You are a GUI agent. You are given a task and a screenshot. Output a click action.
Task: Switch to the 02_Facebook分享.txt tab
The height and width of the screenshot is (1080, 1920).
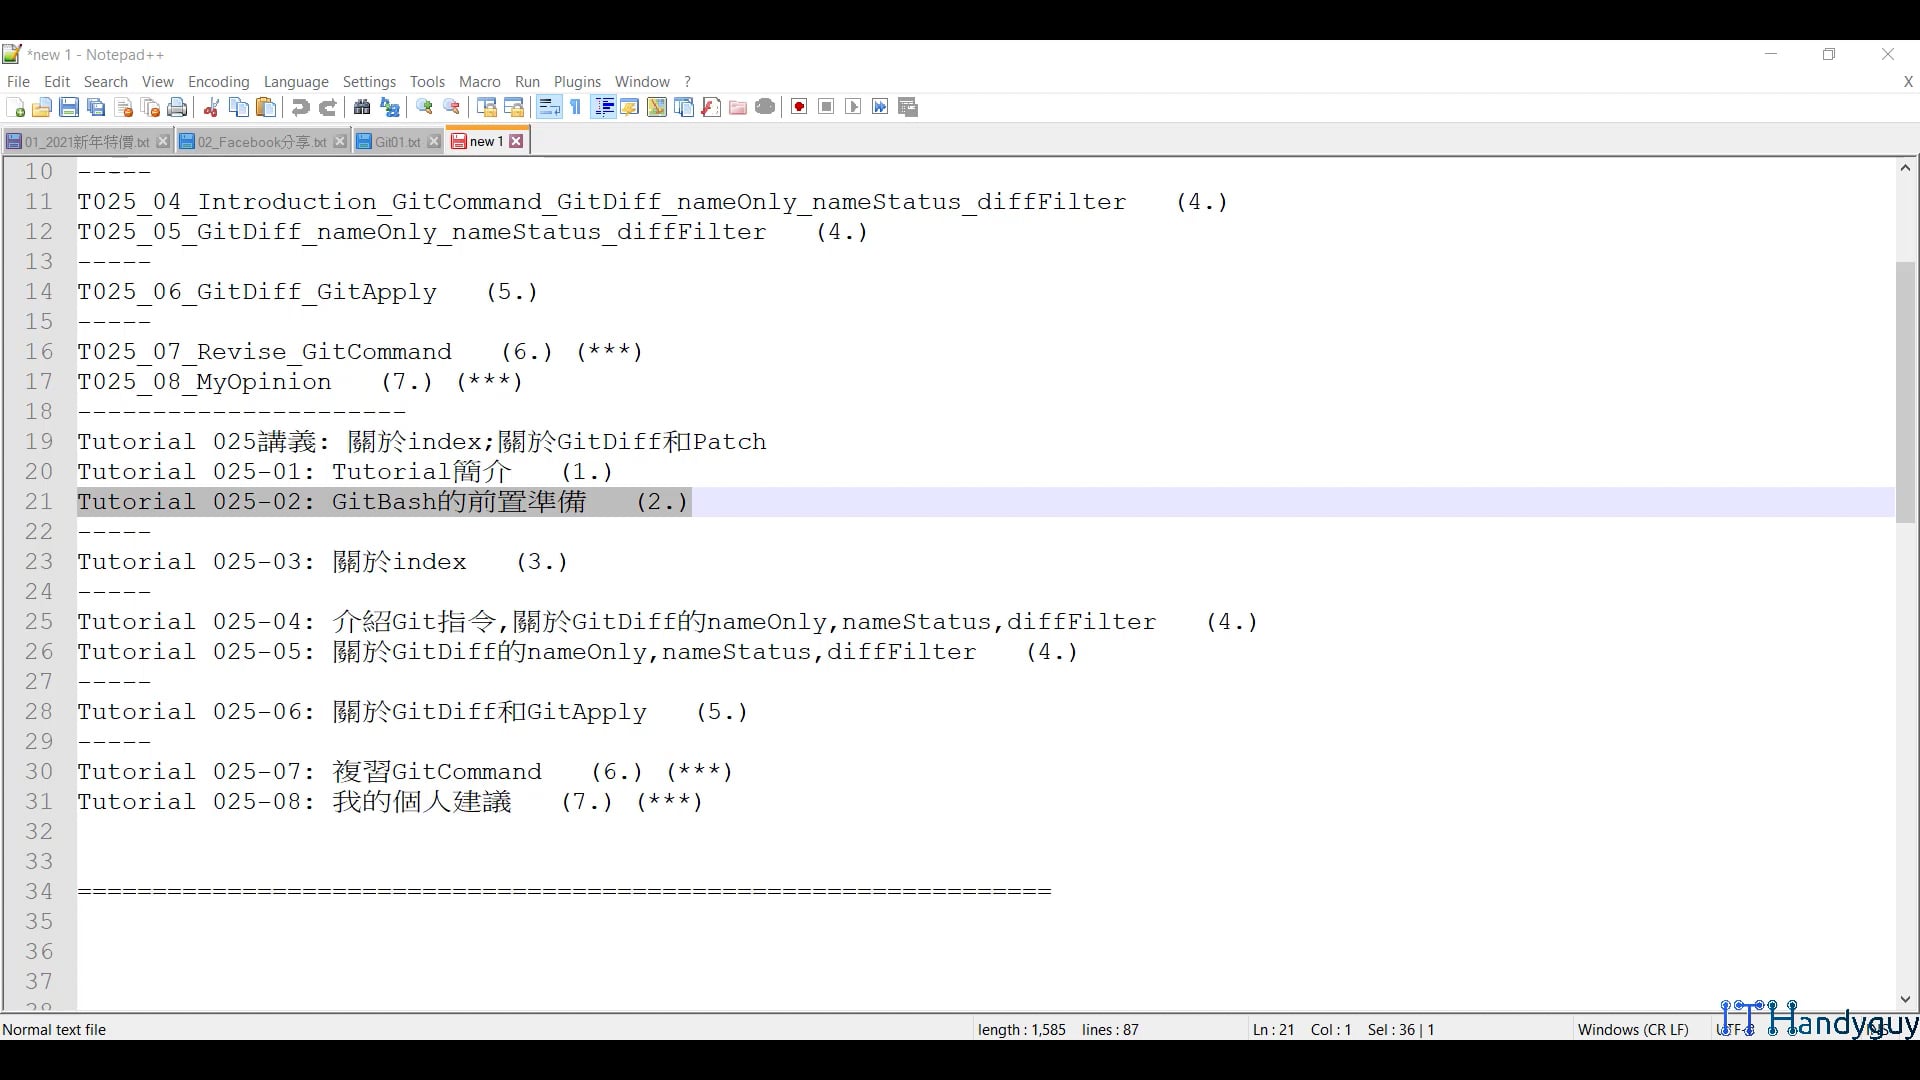click(x=258, y=141)
